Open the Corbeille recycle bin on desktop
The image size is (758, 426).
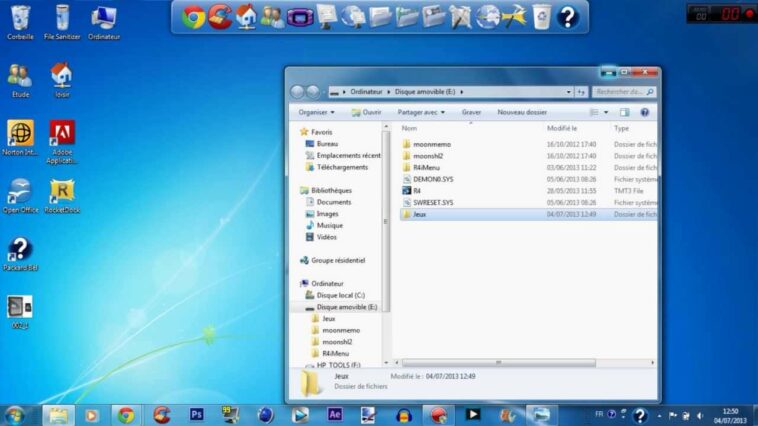pyautogui.click(x=19, y=17)
